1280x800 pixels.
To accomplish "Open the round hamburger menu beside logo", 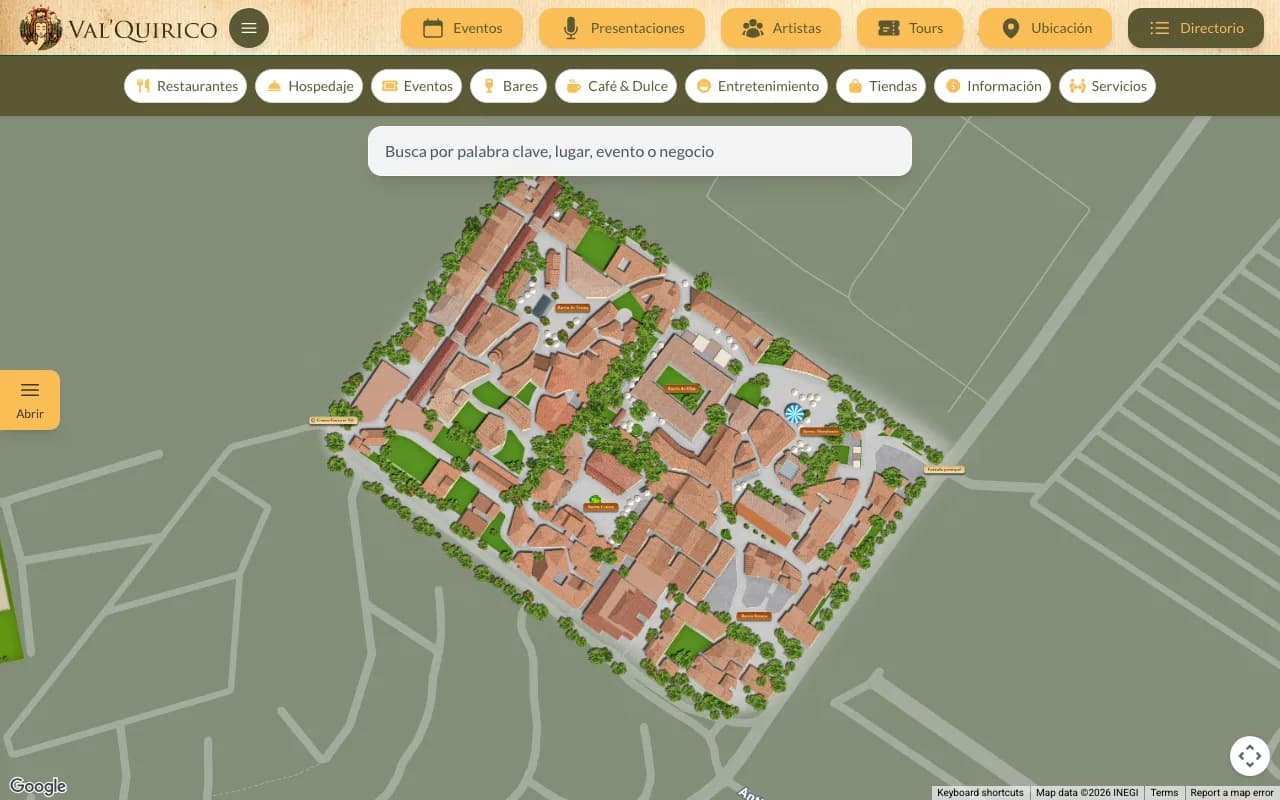I will (x=249, y=28).
